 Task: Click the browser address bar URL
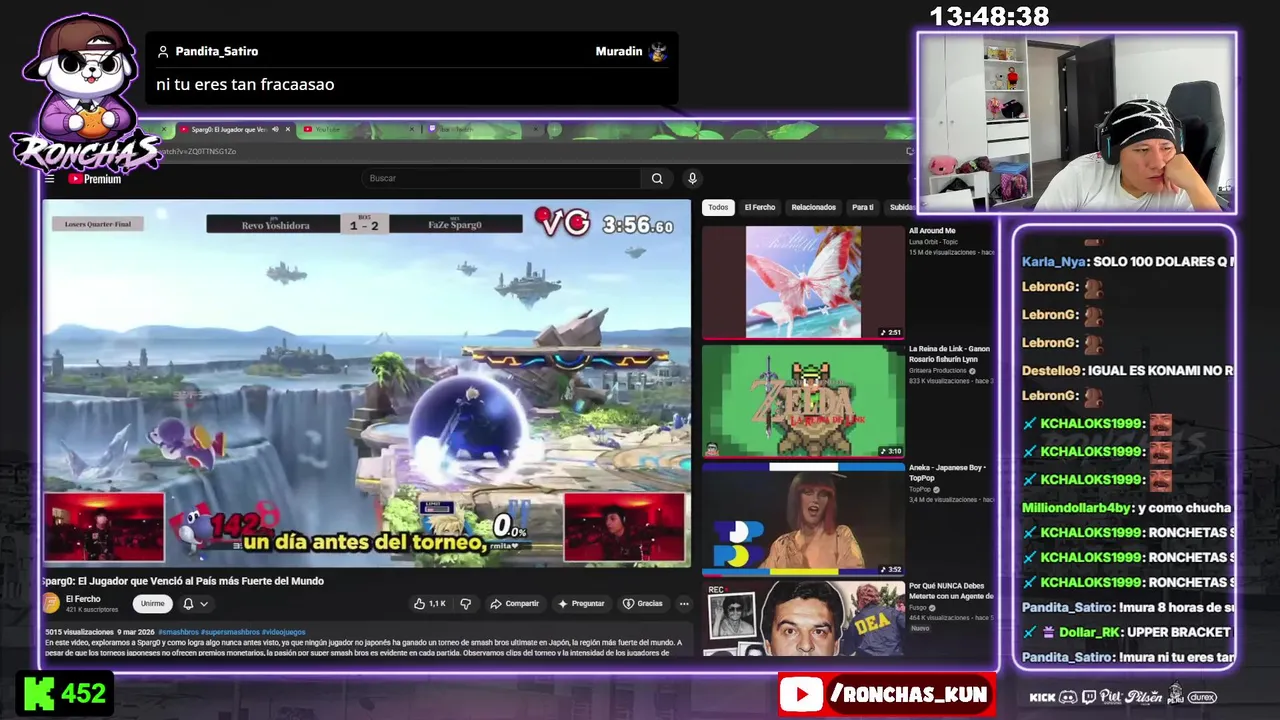[200, 151]
